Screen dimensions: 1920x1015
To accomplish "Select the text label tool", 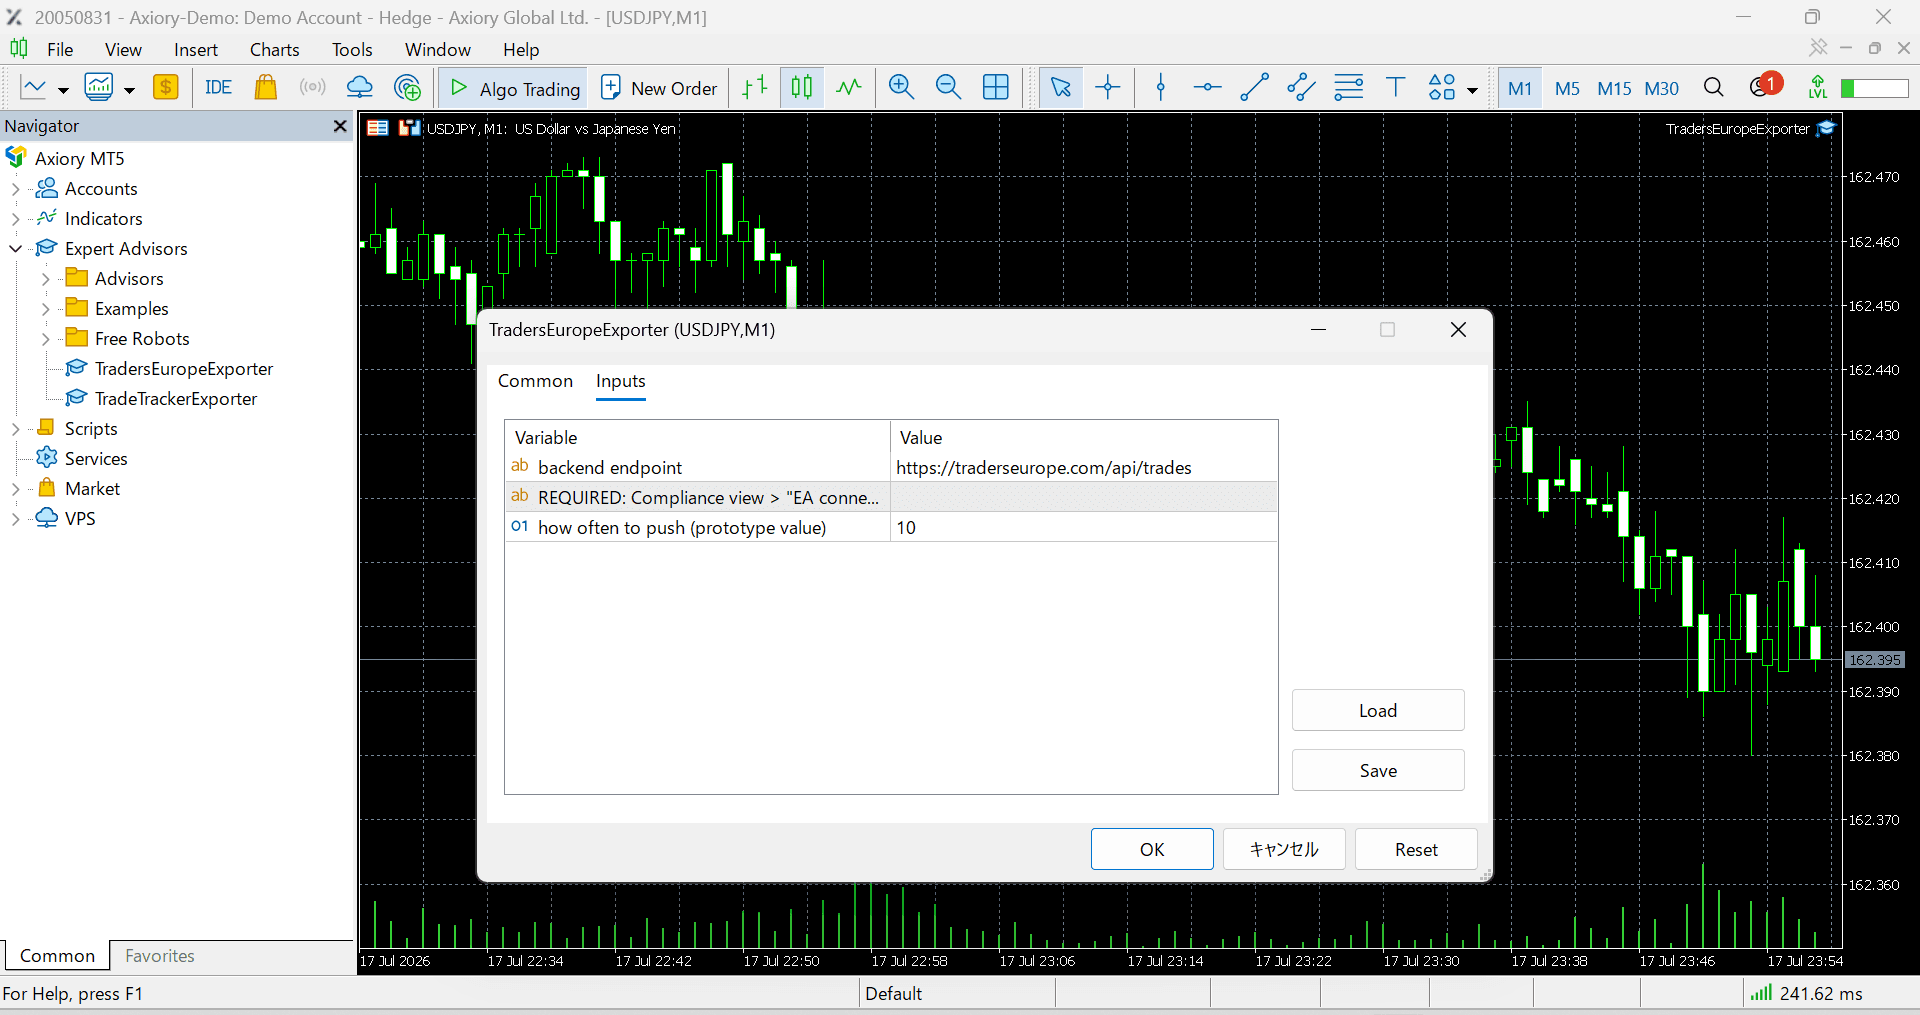I will tap(1395, 88).
